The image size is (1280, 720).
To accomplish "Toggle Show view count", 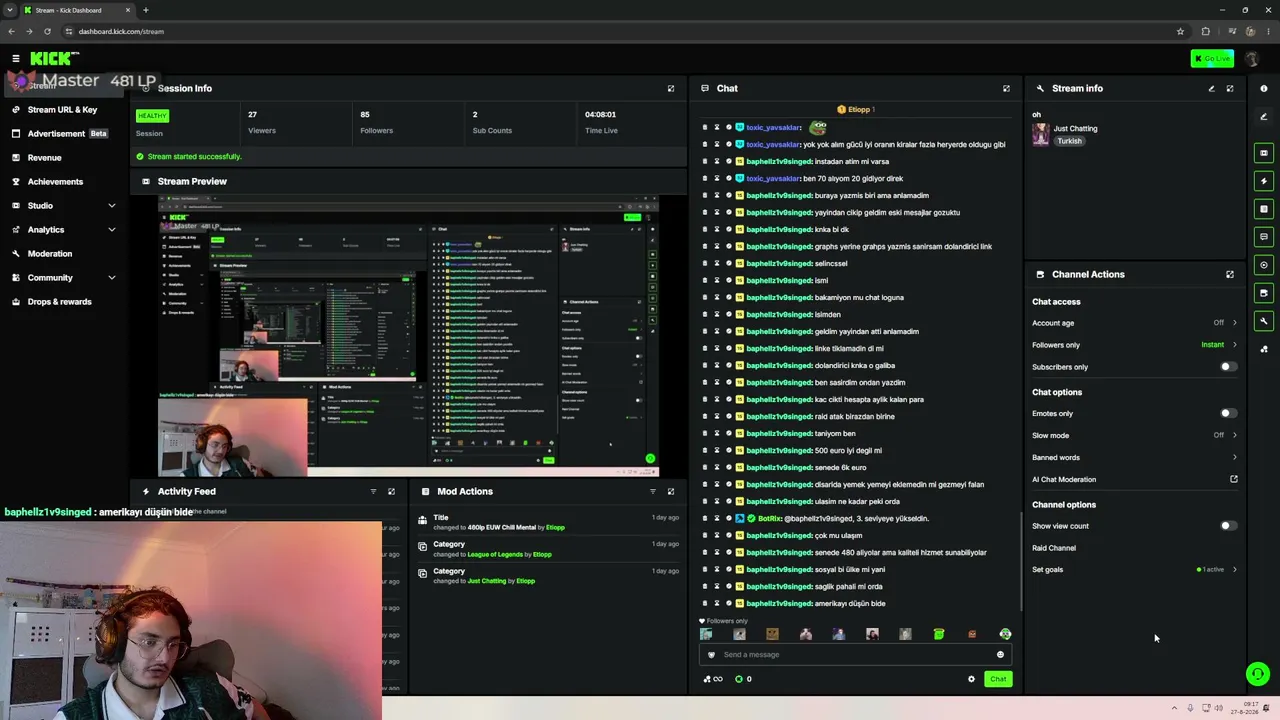I will [x=1228, y=526].
